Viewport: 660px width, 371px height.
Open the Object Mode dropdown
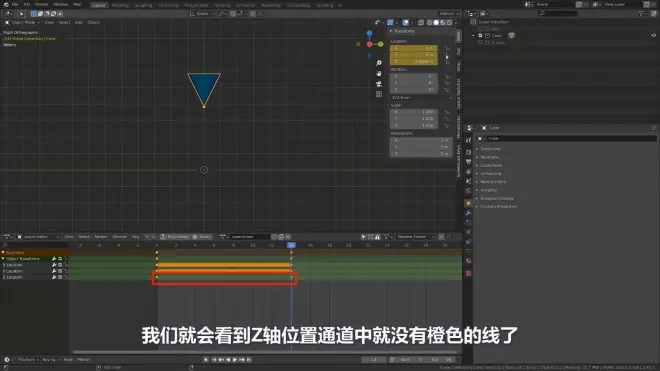click(x=22, y=22)
